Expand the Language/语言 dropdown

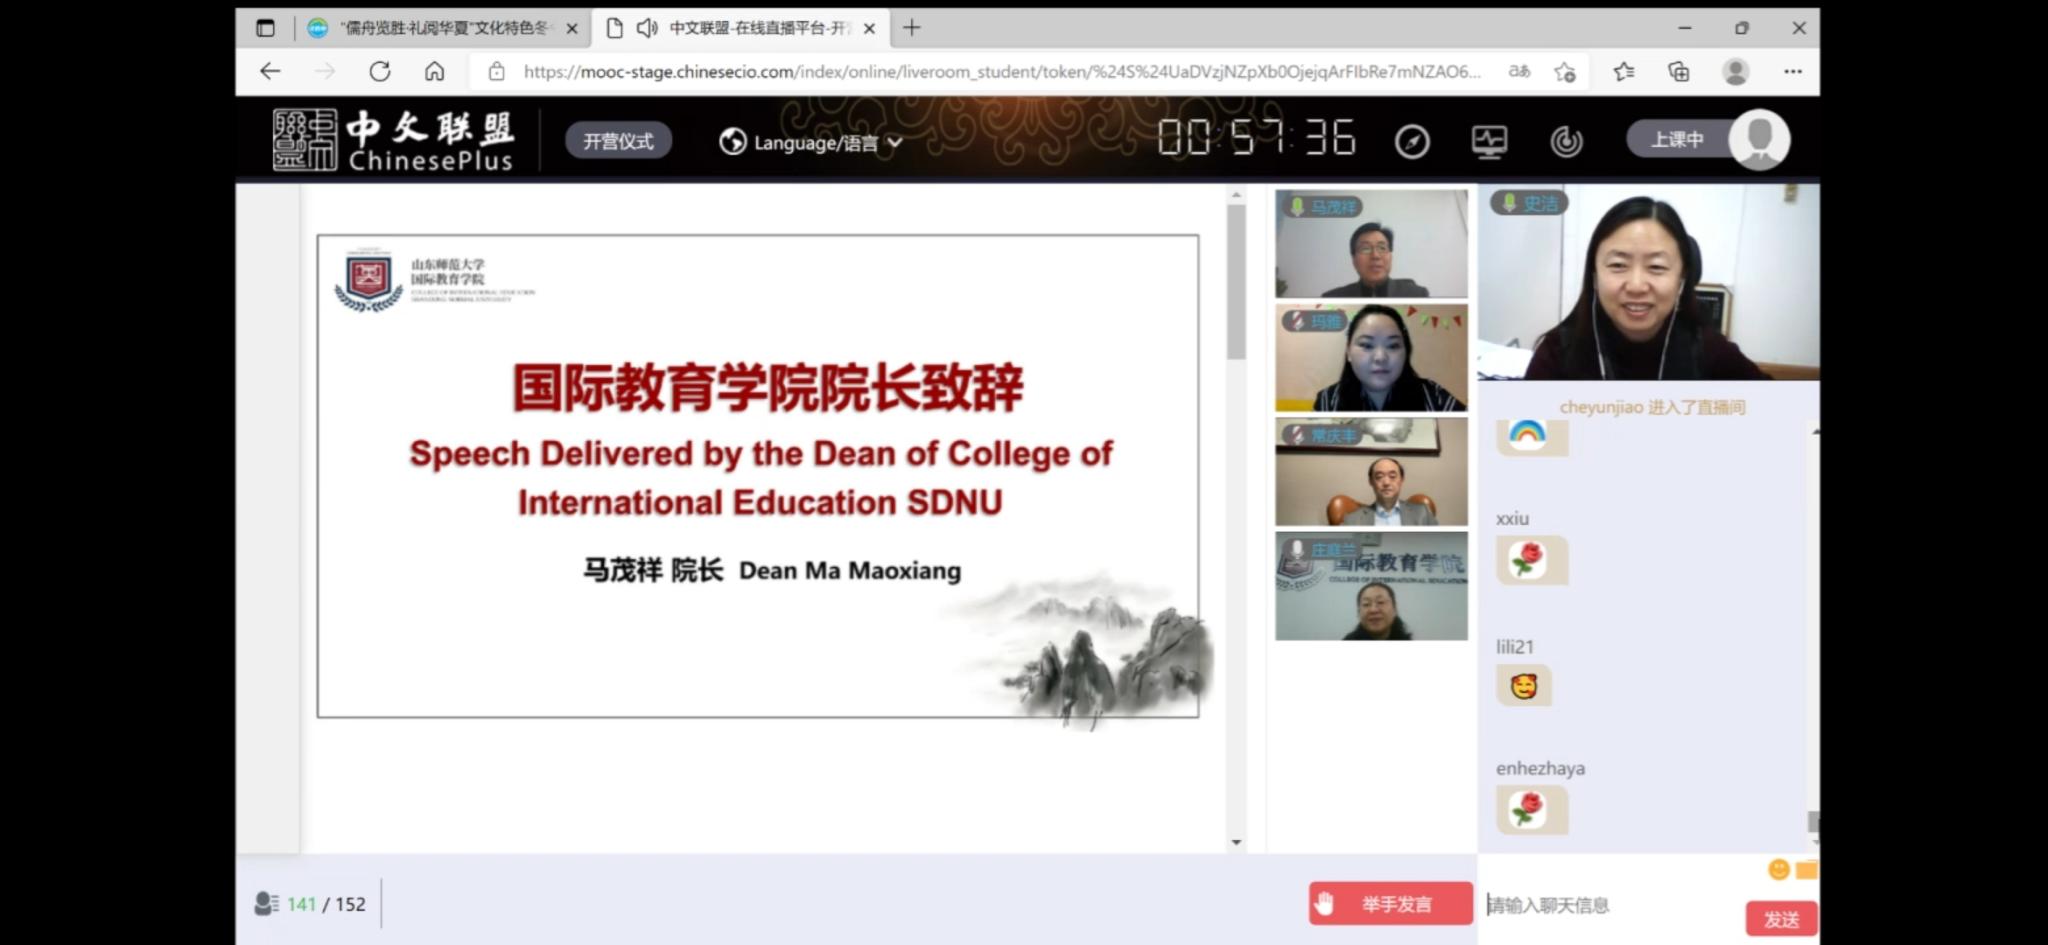810,143
